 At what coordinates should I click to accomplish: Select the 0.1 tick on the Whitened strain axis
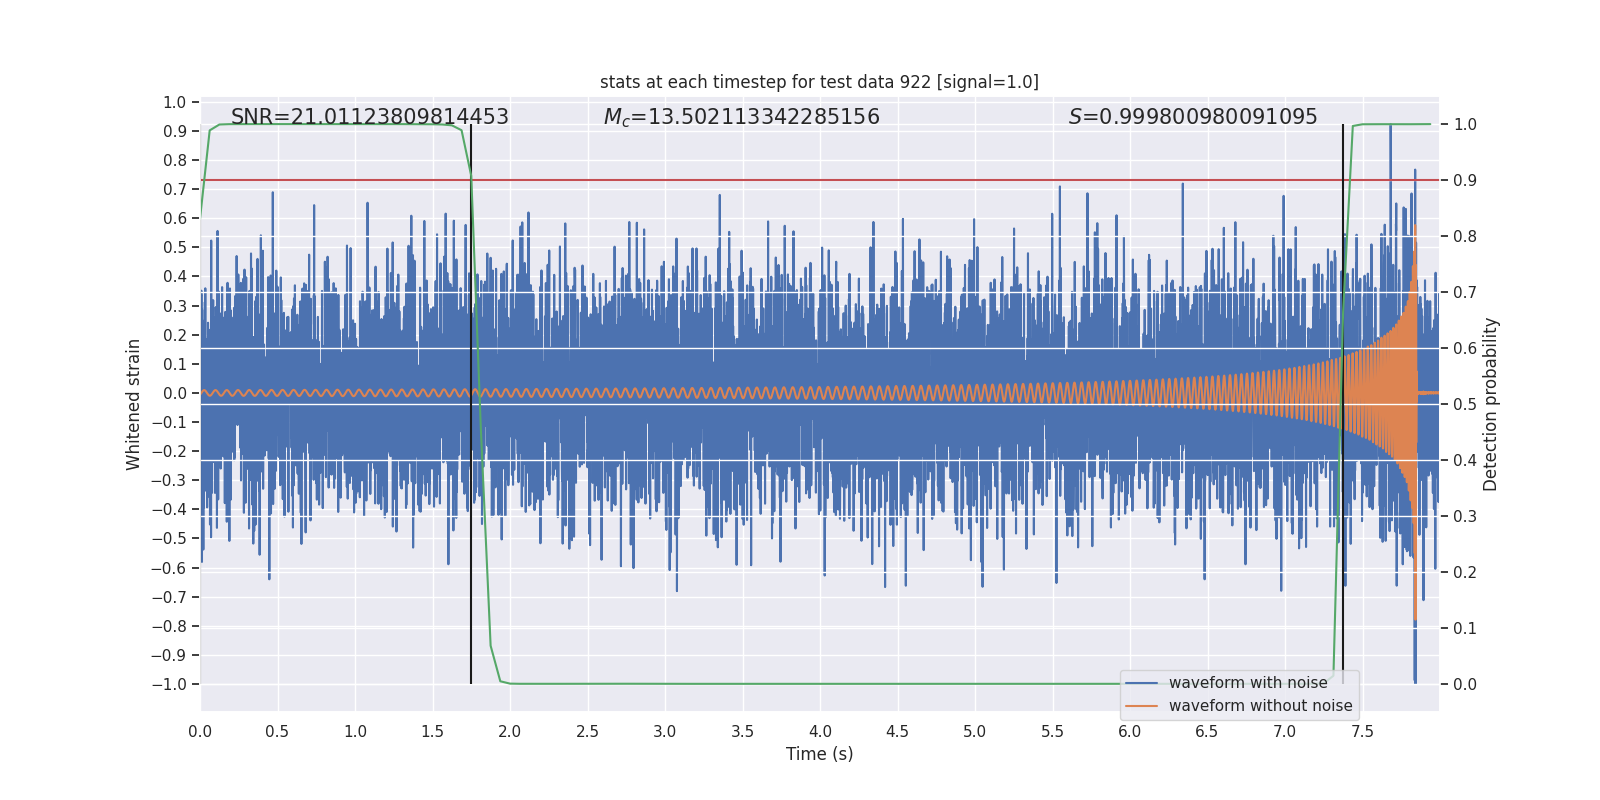[x=175, y=364]
